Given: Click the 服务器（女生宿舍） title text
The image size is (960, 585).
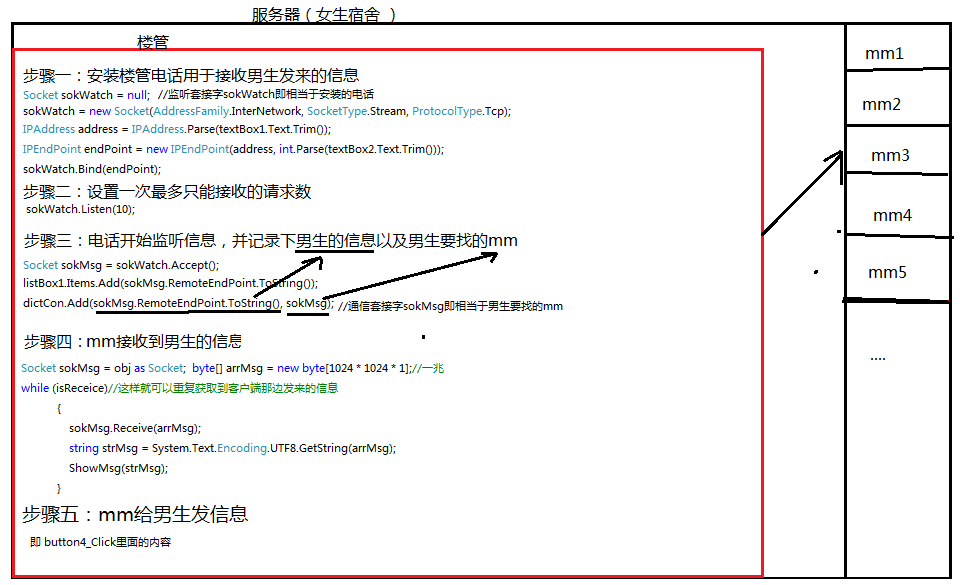Looking at the screenshot, I should pos(324,14).
